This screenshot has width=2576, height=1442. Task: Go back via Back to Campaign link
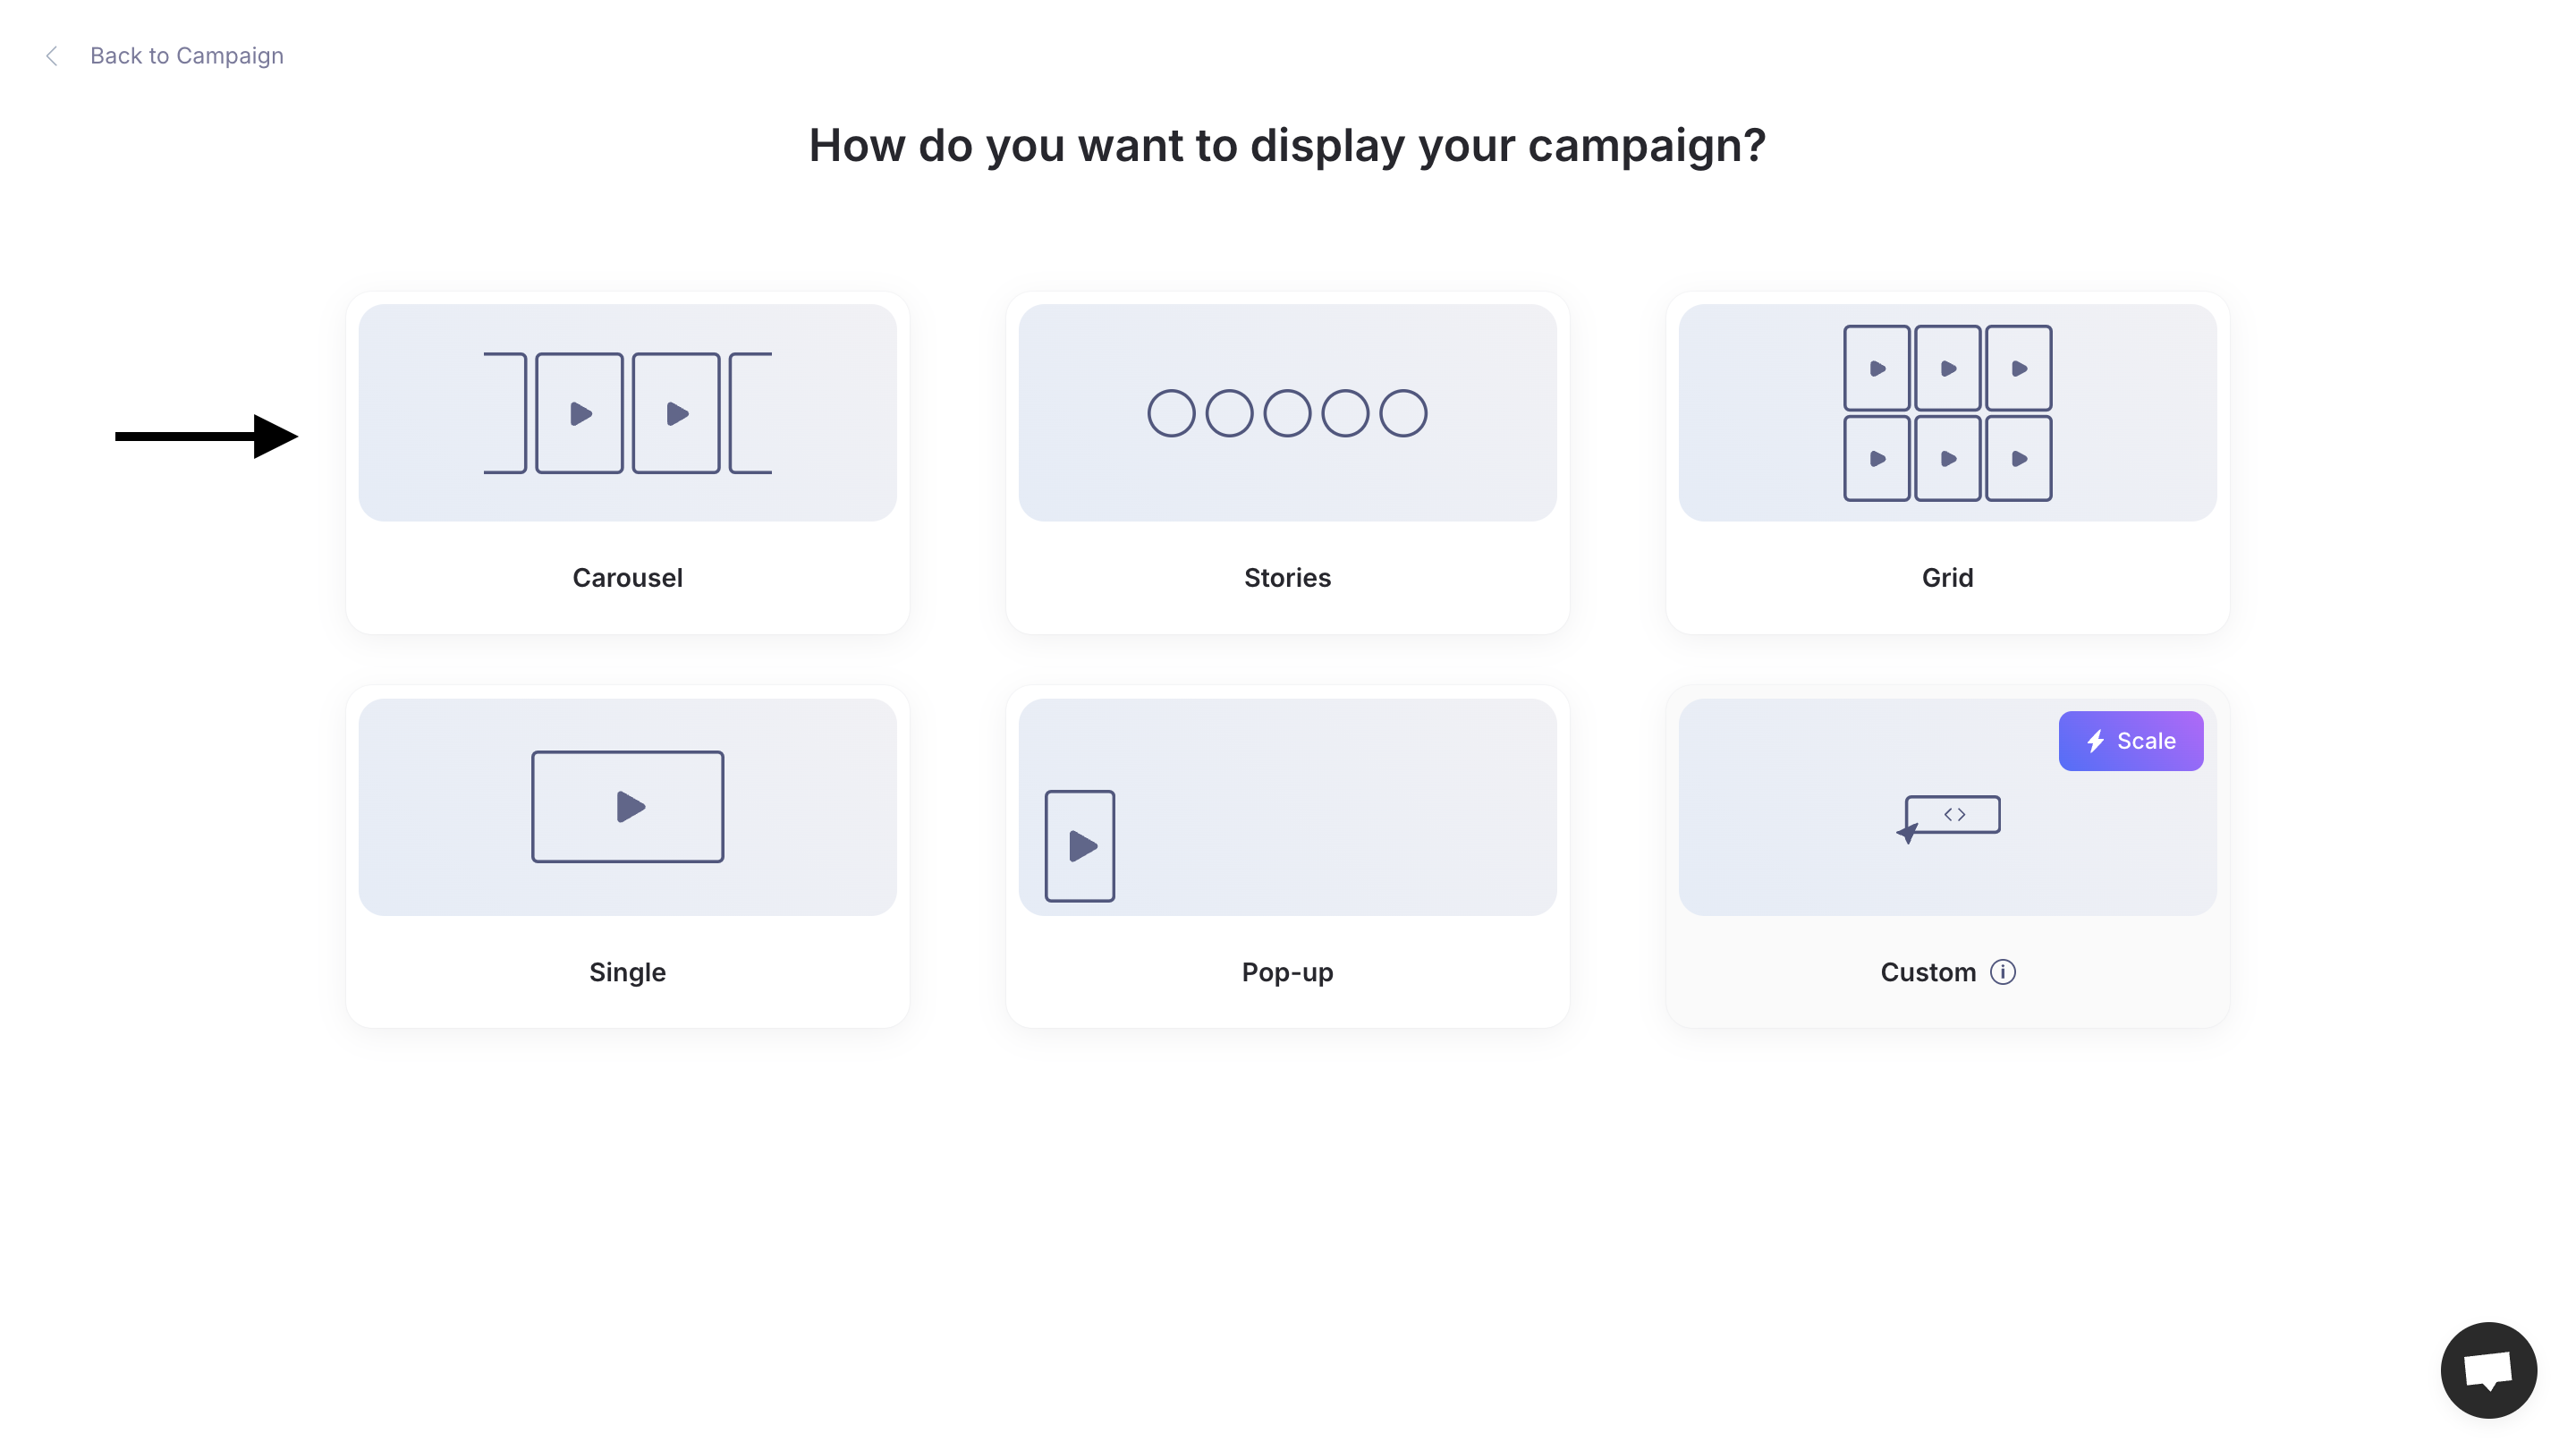click(x=187, y=56)
